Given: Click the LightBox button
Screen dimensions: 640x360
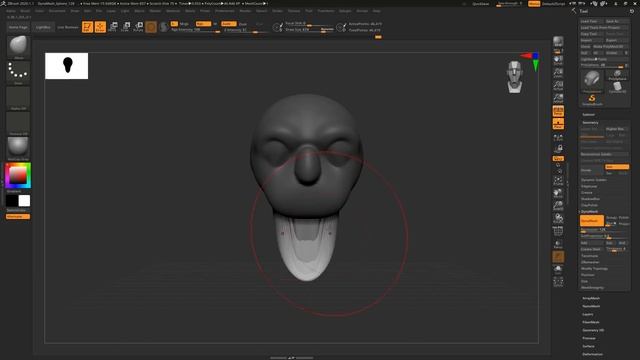Looking at the screenshot, I should pos(43,27).
